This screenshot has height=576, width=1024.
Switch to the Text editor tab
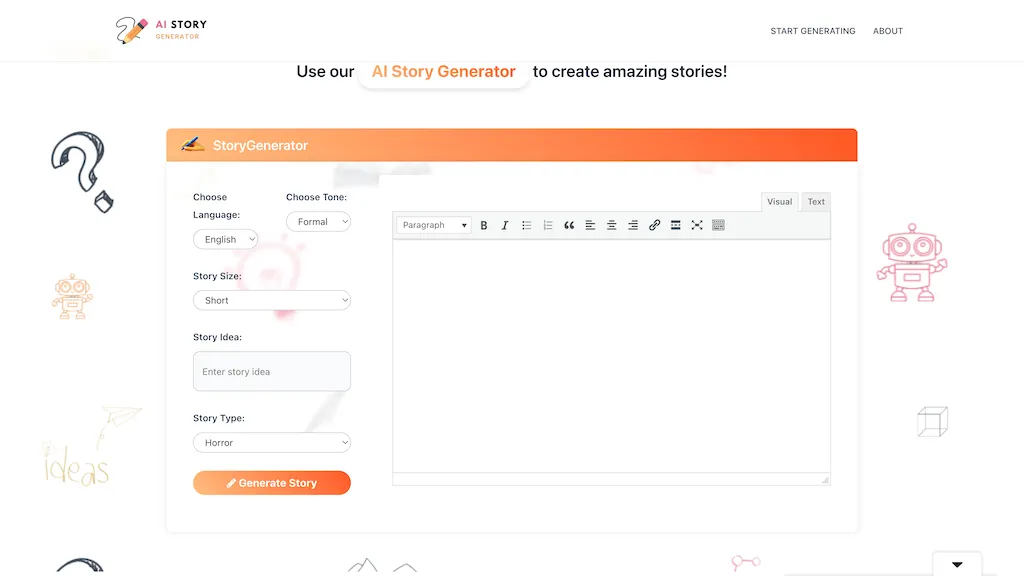816,202
